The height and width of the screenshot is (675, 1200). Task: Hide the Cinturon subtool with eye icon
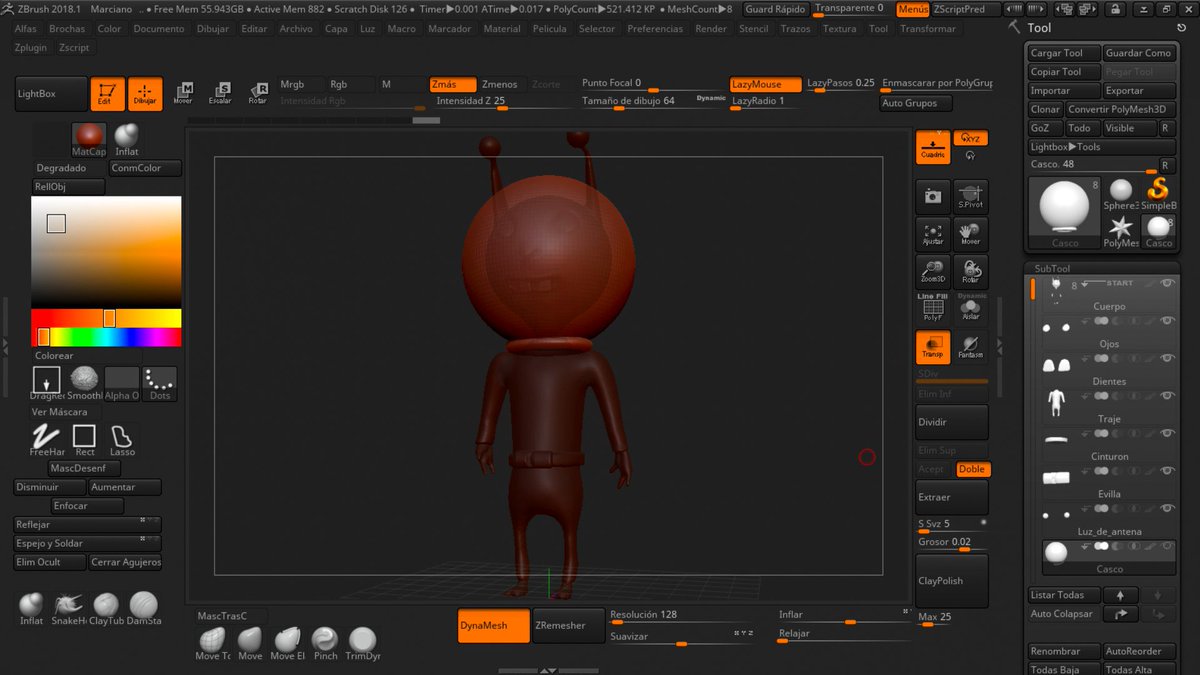[1166, 434]
